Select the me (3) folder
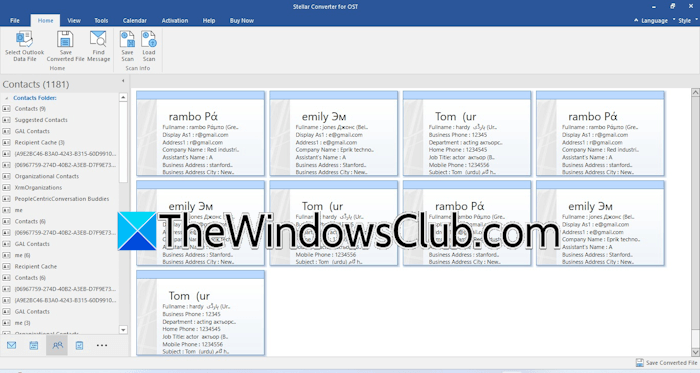The height and width of the screenshot is (373, 700). pyautogui.click(x=22, y=323)
